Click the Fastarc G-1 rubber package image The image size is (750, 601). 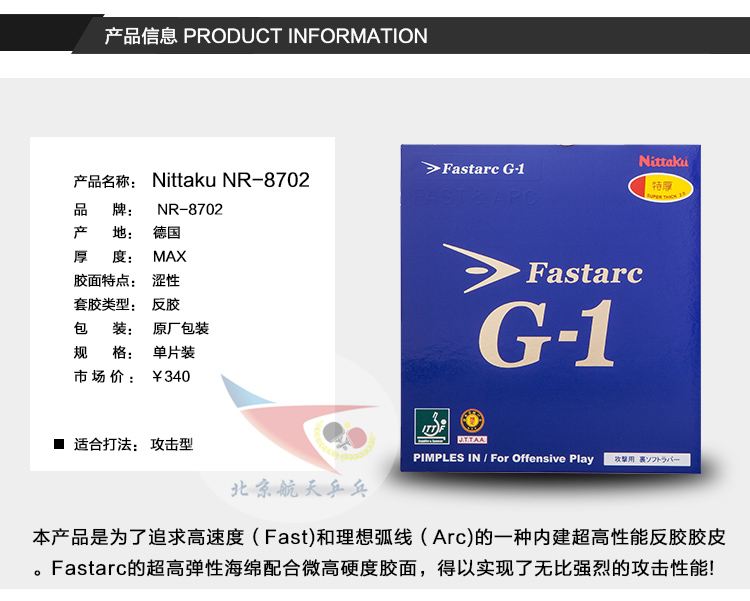551,309
